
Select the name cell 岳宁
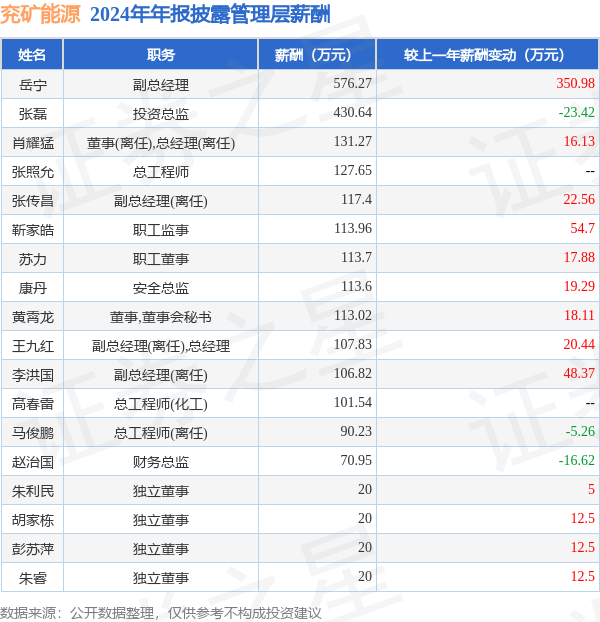click(x=33, y=85)
